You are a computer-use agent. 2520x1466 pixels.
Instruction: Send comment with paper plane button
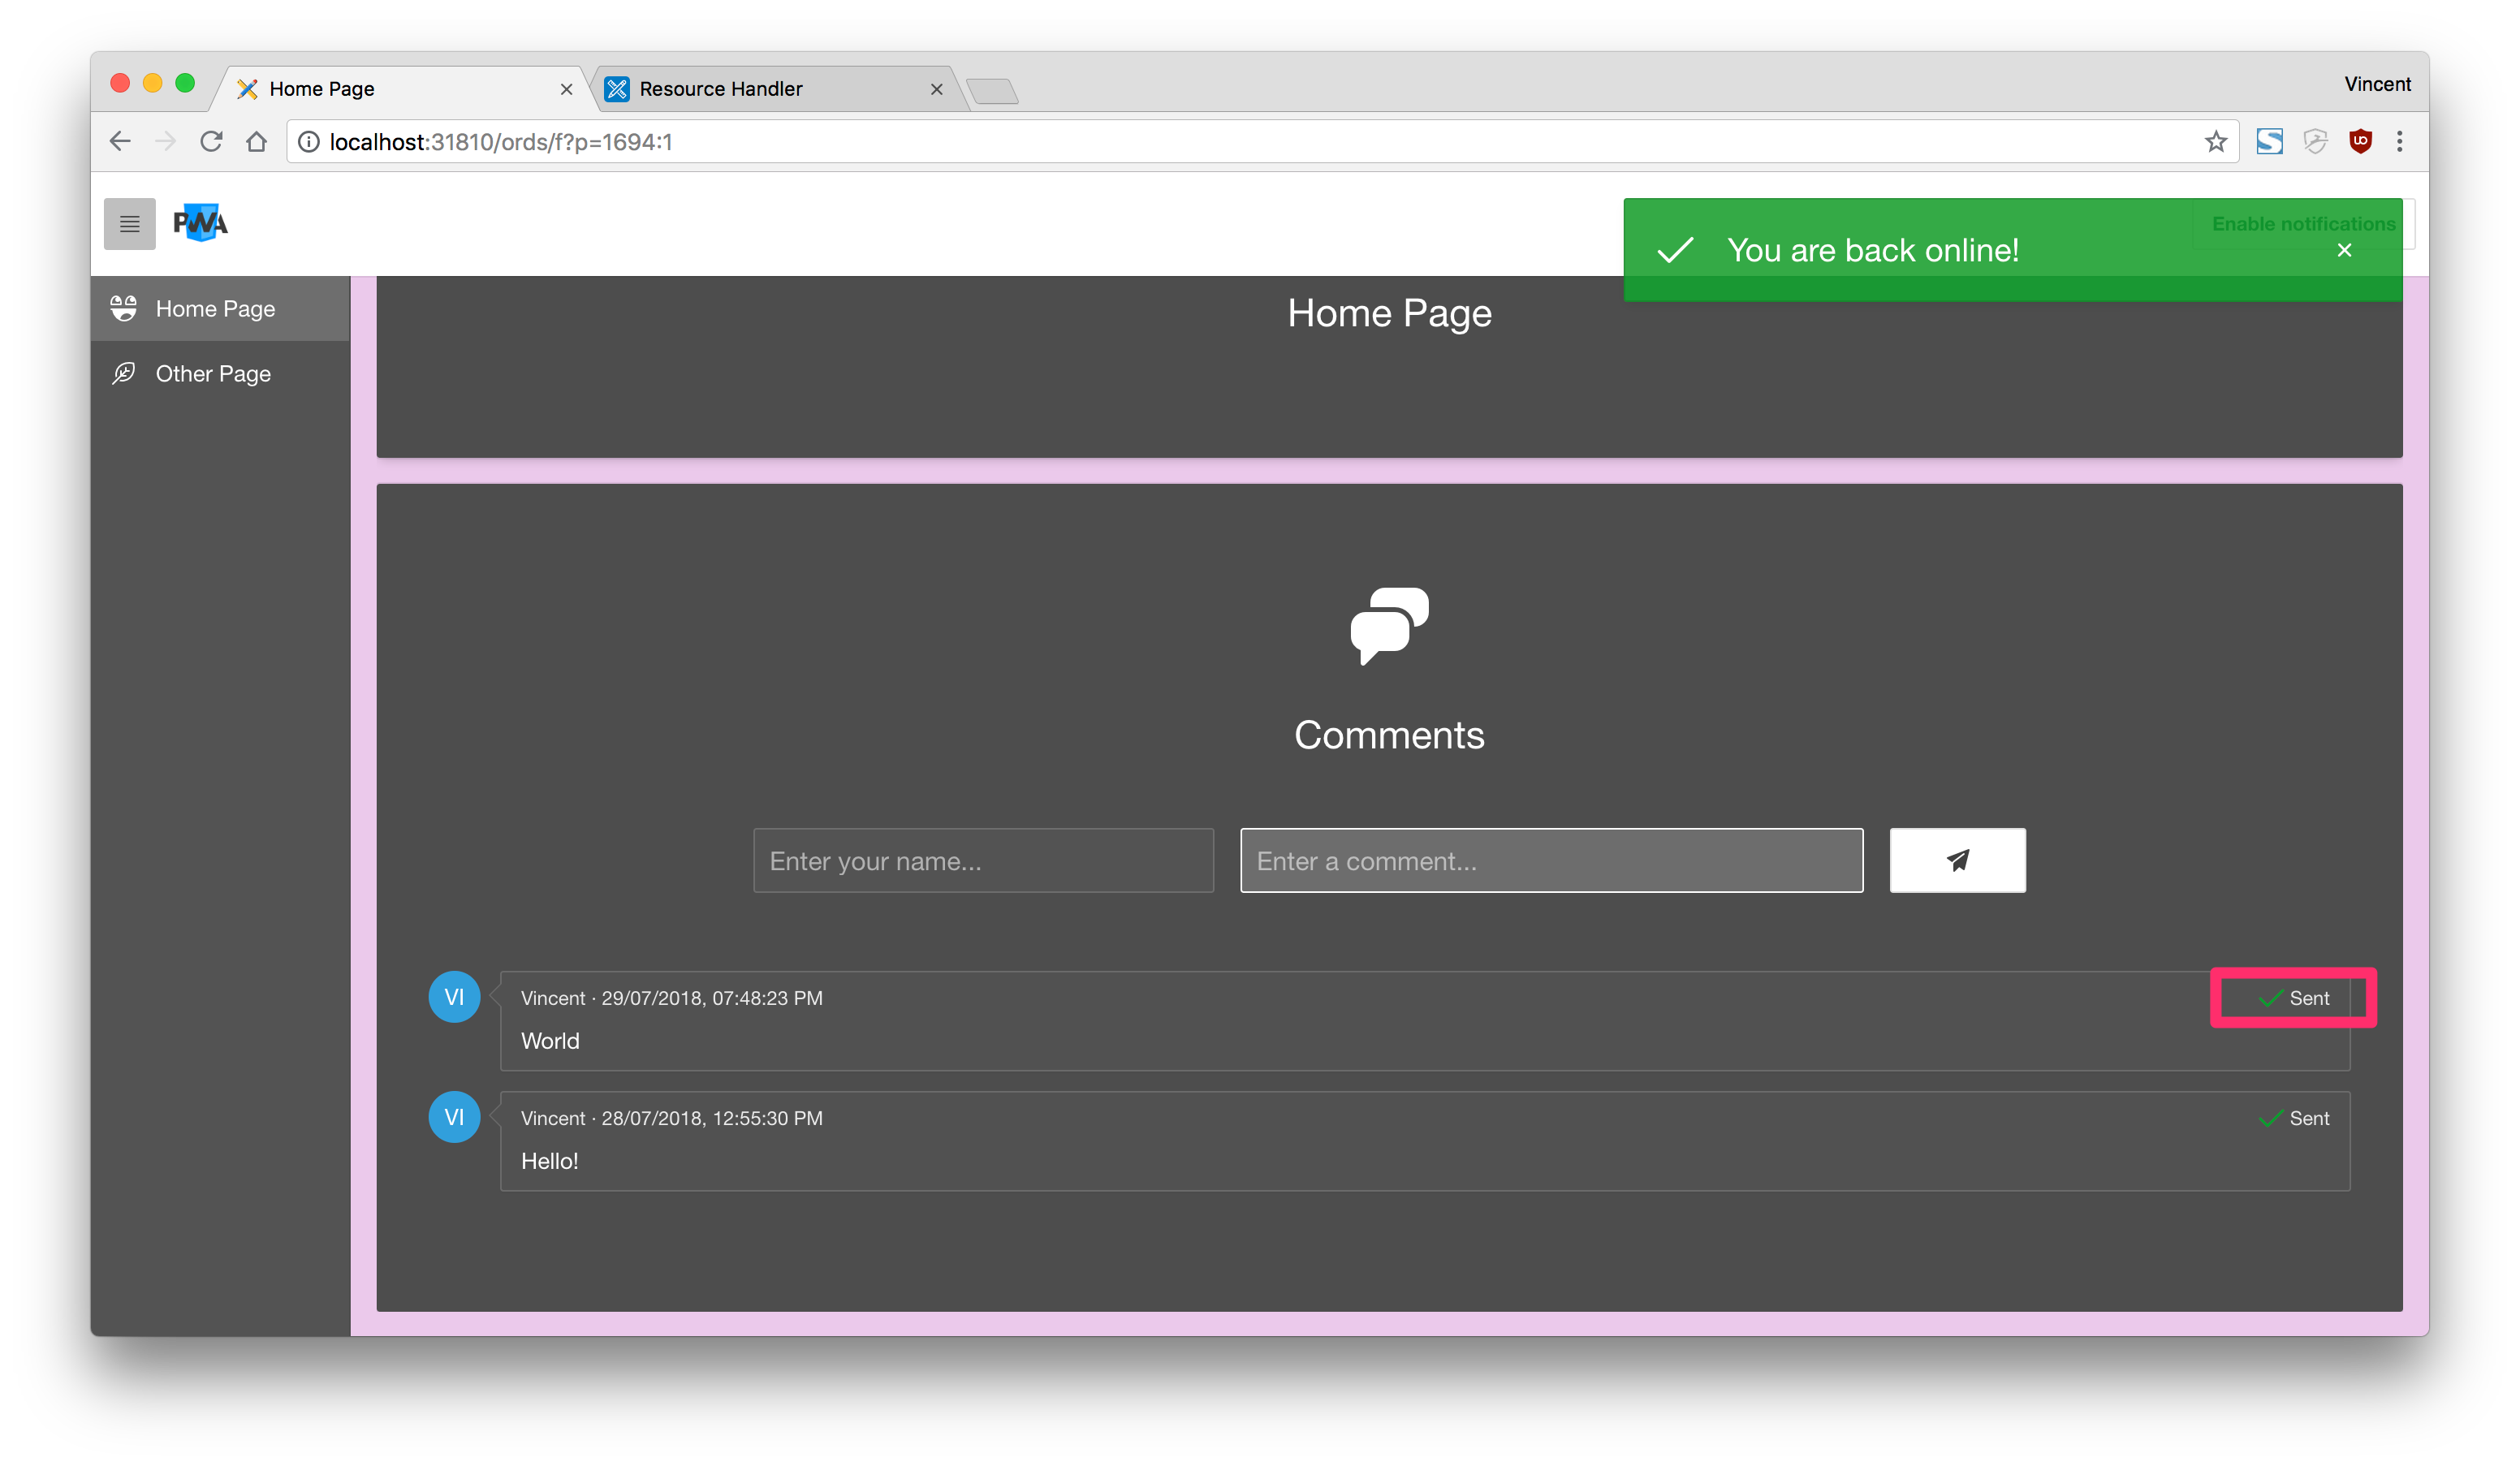[1957, 860]
